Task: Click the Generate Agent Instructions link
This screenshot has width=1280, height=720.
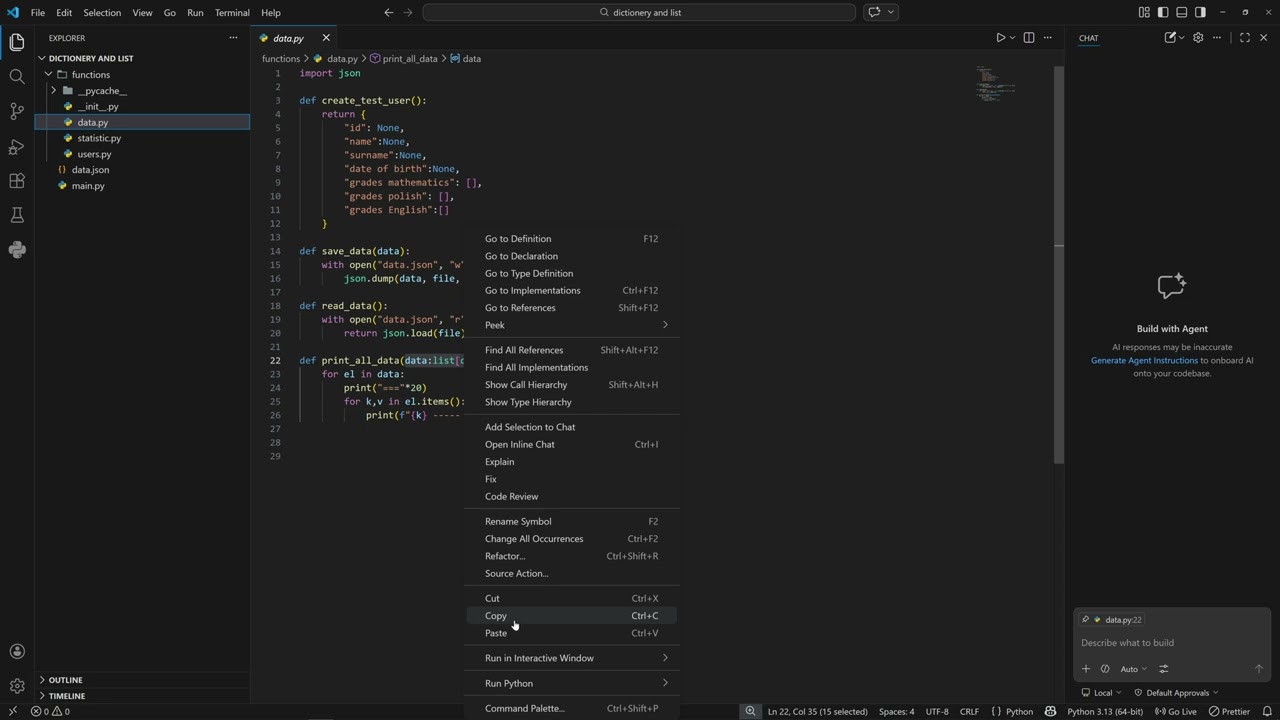Action: [x=1144, y=360]
